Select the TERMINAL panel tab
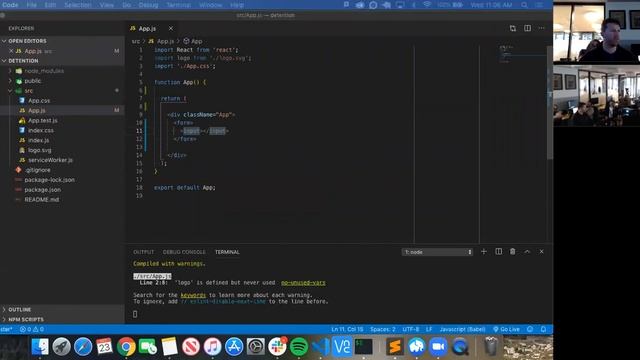The image size is (640, 360). [227, 252]
